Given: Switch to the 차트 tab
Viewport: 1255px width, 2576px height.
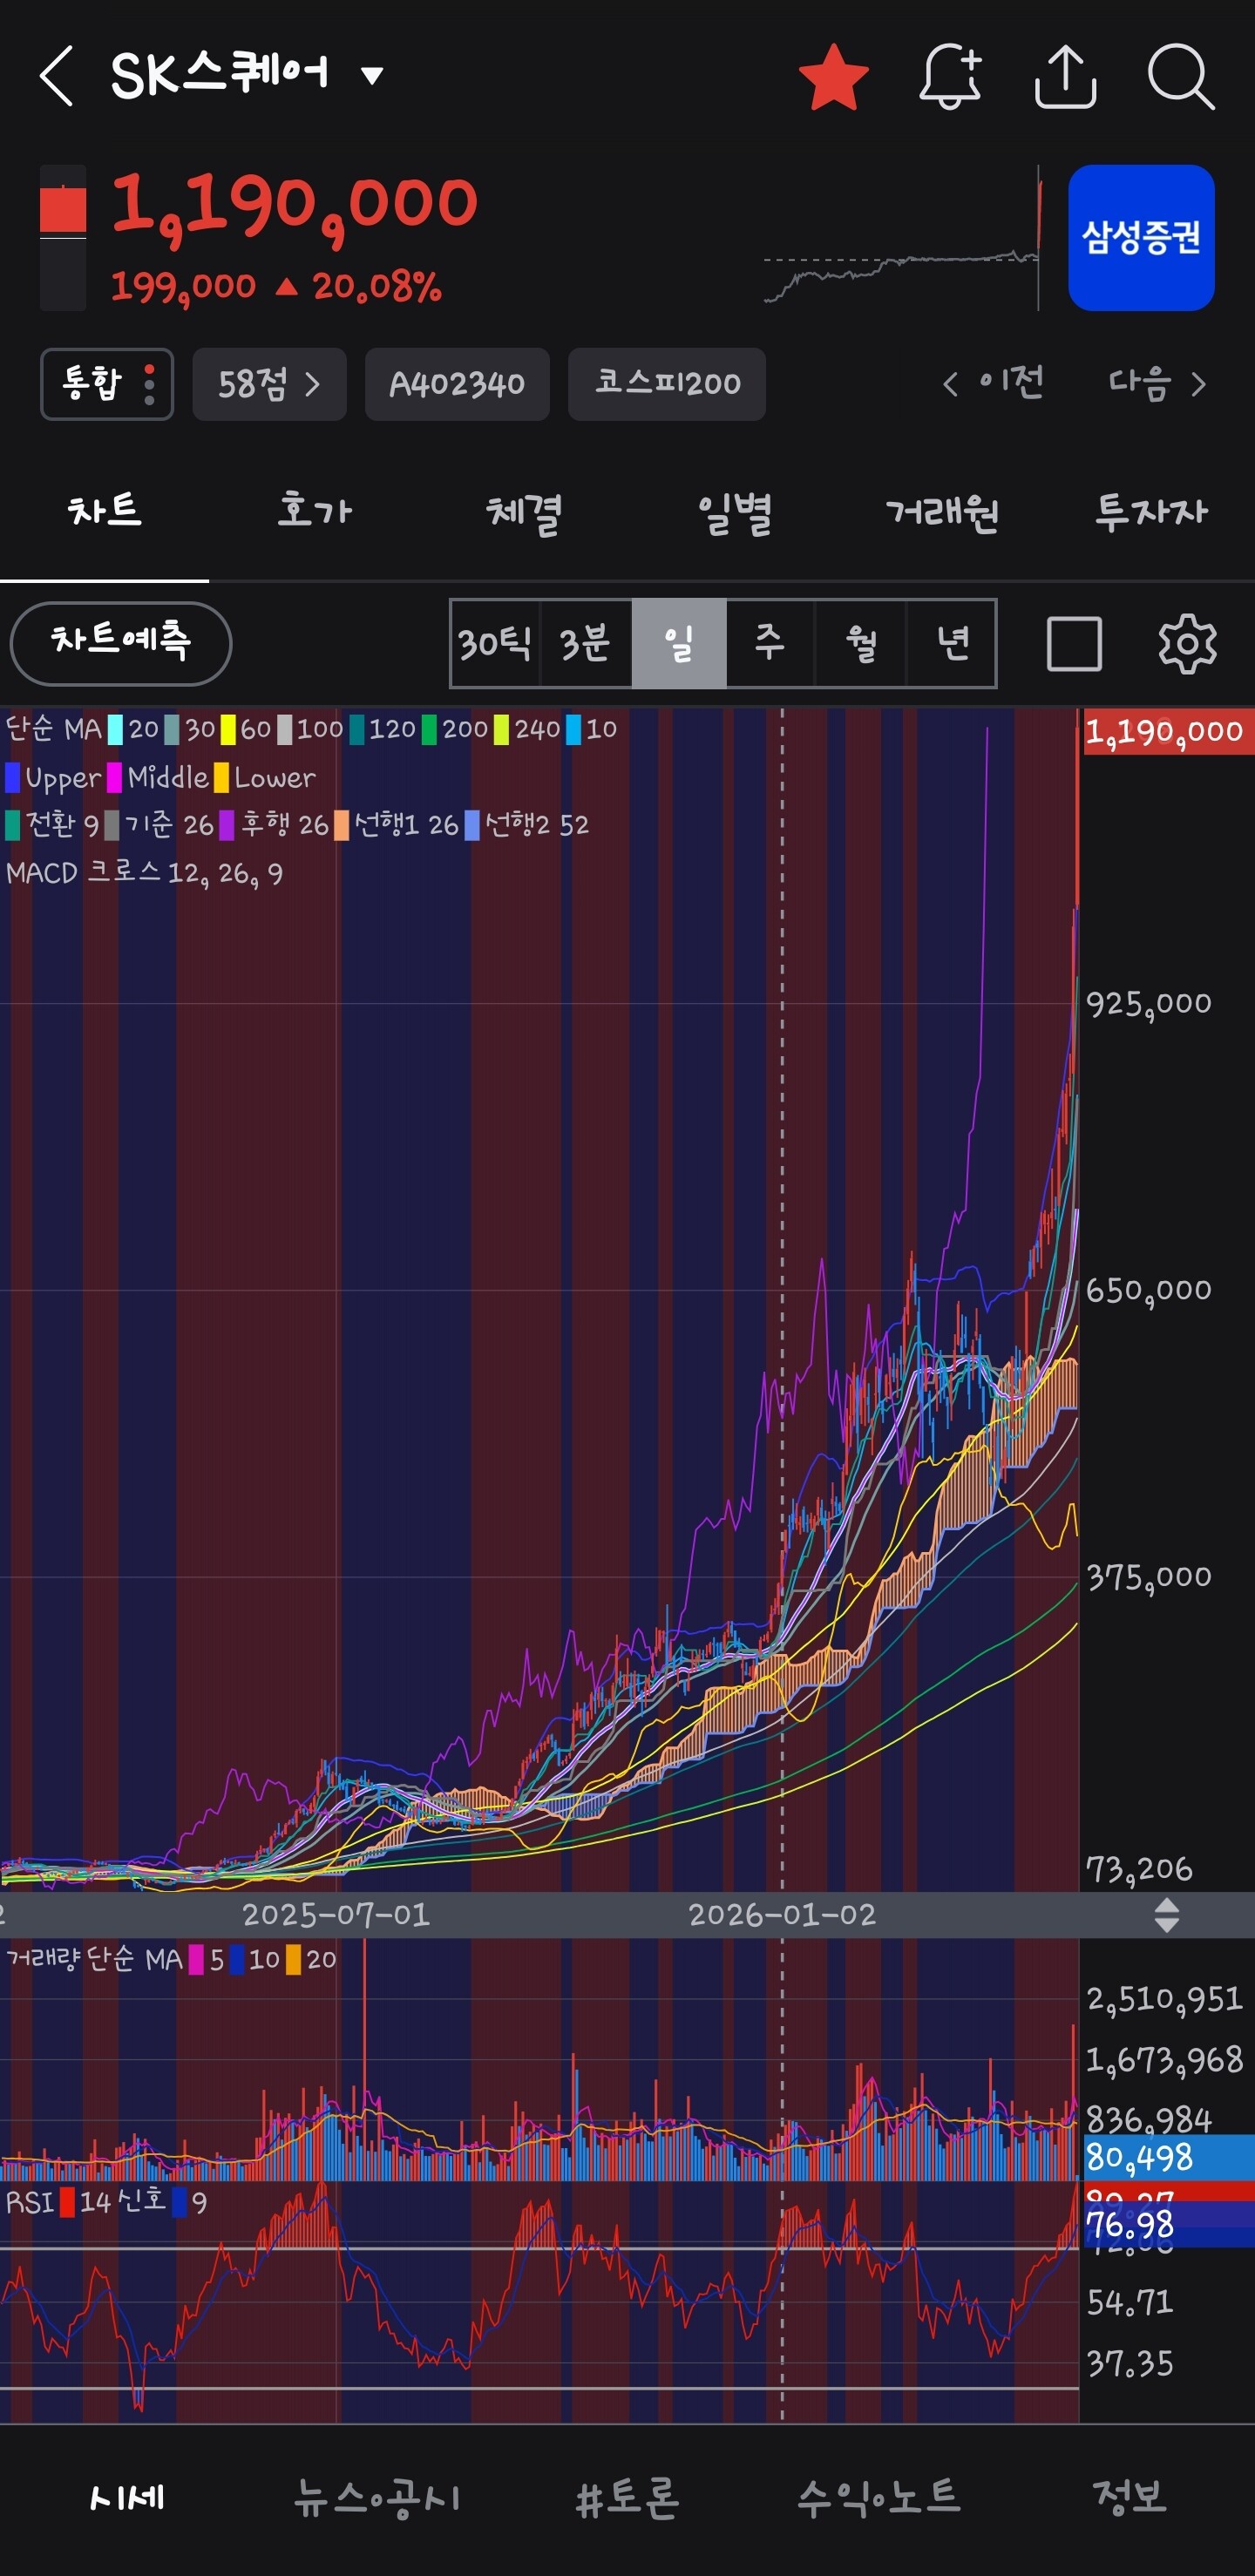Looking at the screenshot, I should (x=104, y=512).
